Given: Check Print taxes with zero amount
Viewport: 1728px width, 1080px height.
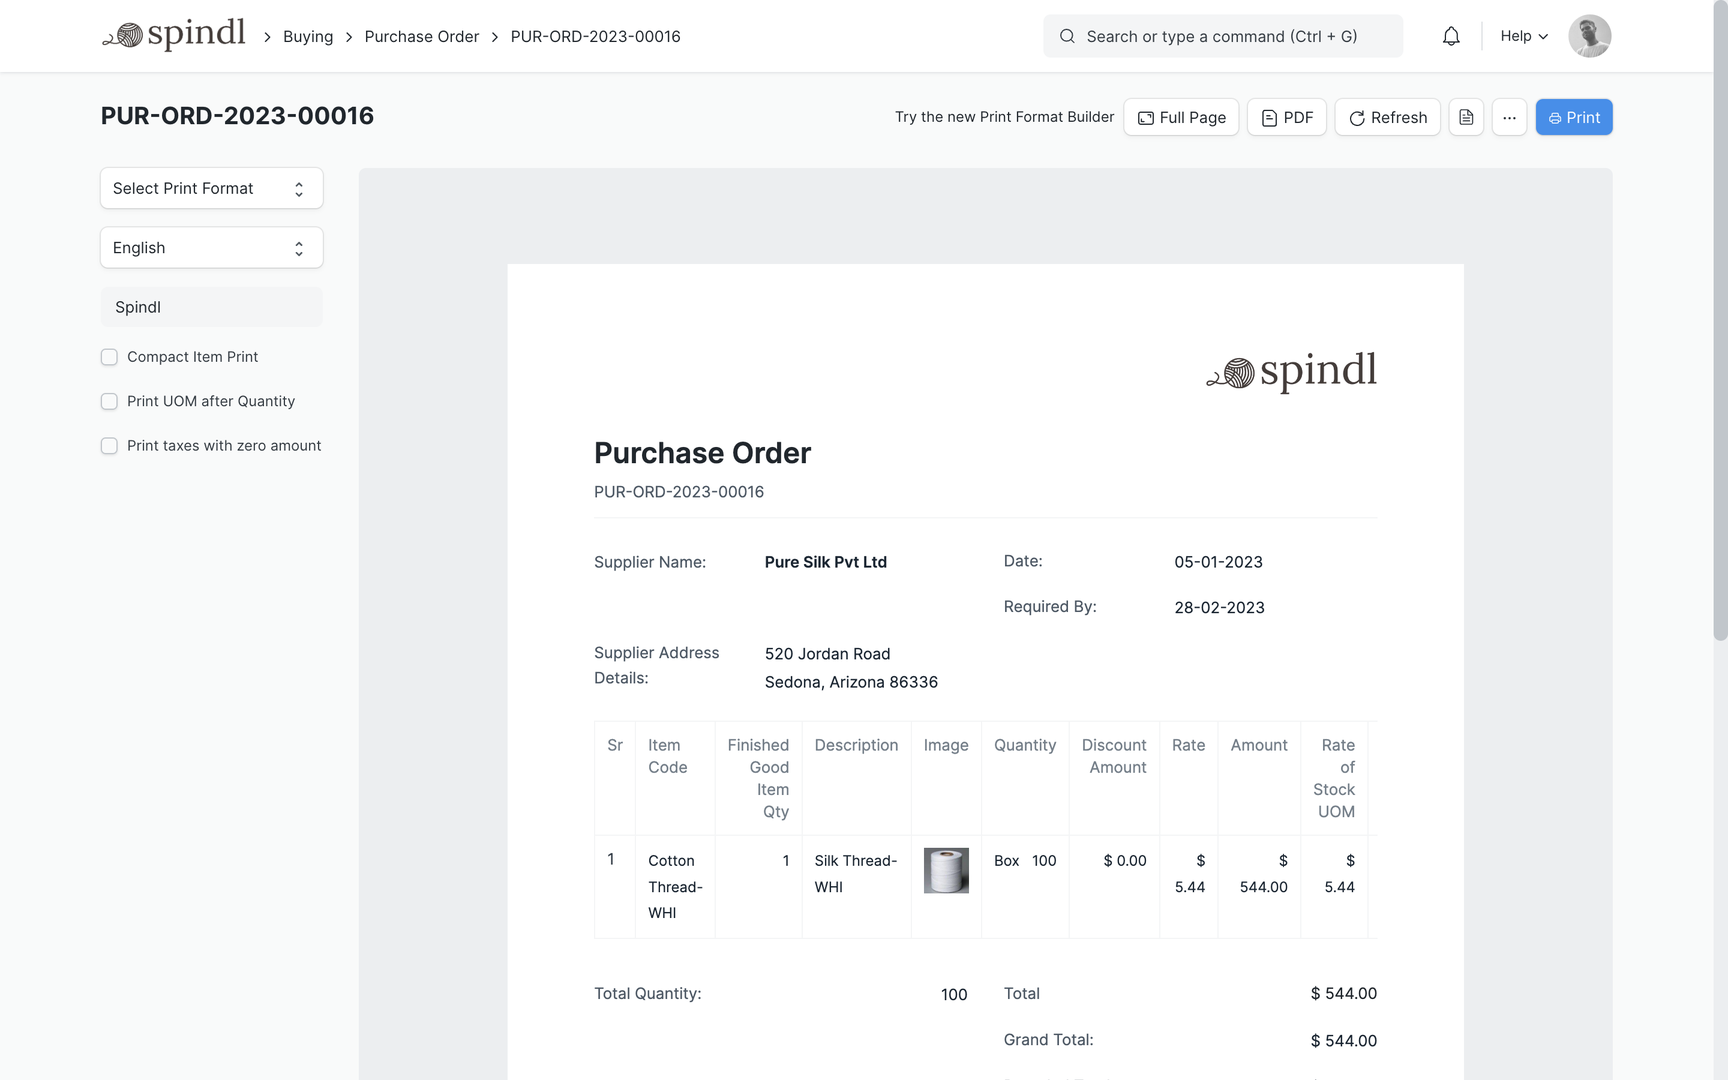Looking at the screenshot, I should 109,446.
